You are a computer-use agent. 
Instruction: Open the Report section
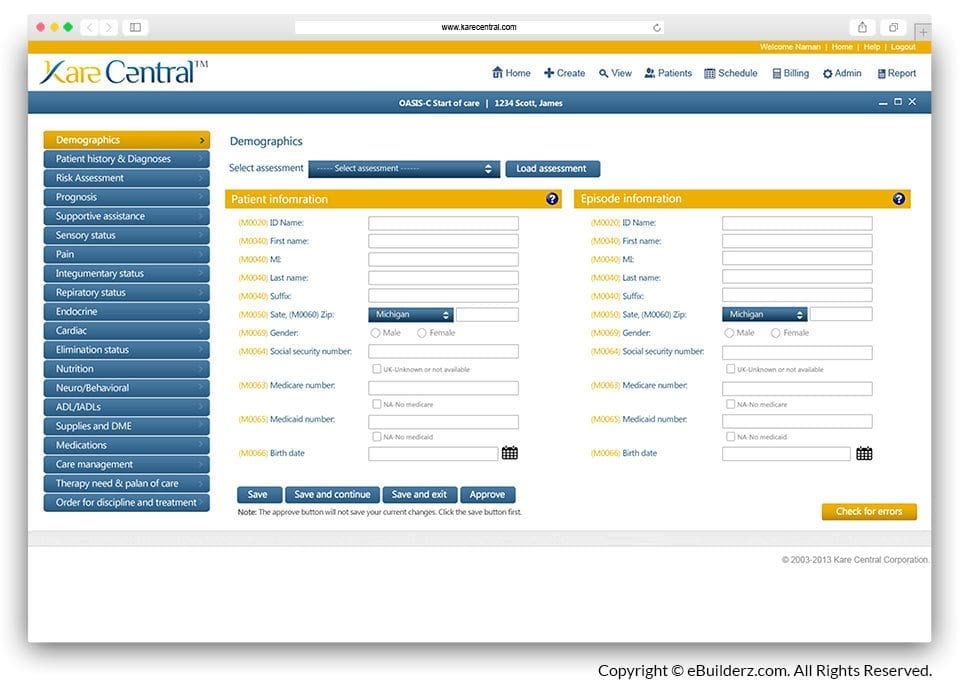tap(897, 73)
